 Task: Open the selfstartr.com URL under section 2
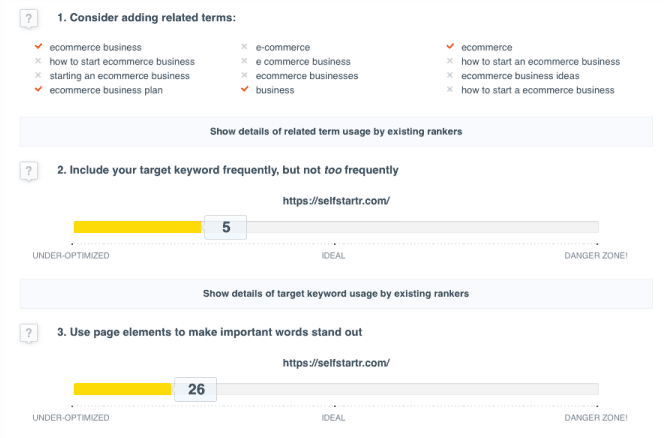336,201
